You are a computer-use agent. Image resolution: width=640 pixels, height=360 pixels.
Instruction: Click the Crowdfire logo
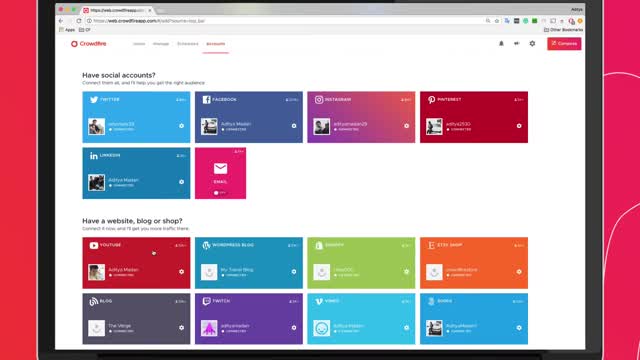89,44
